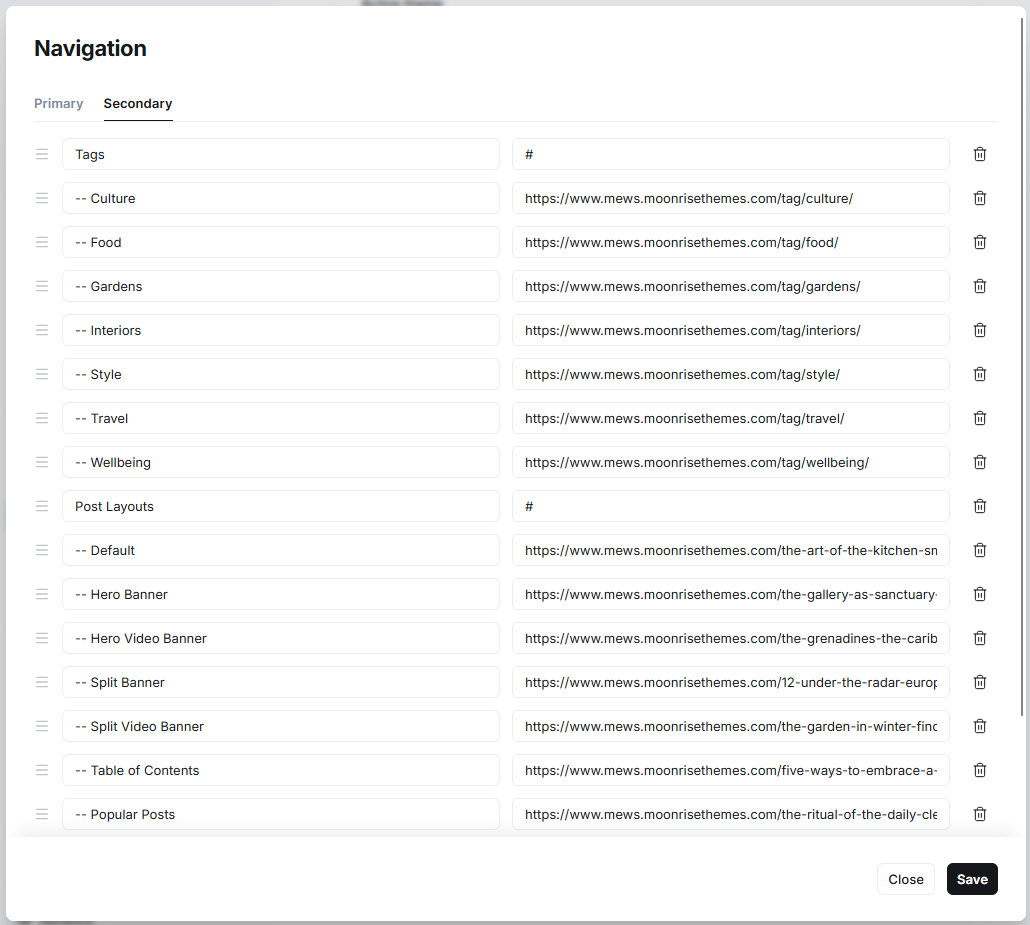The width and height of the screenshot is (1030, 925).
Task: Click trash icon for Culture row
Action: pos(979,198)
